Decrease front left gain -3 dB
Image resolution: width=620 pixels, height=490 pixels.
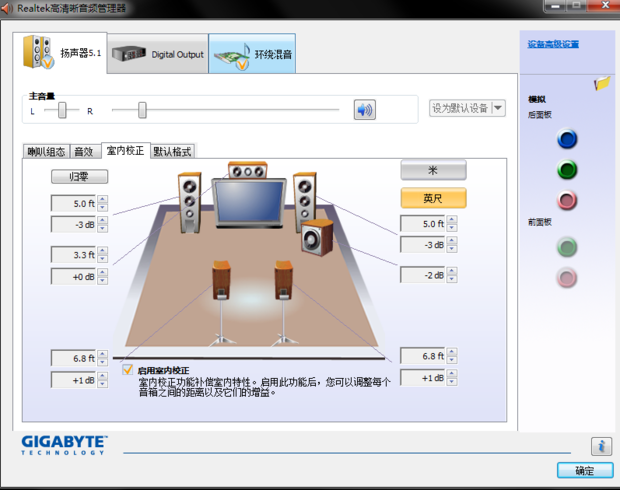tap(102, 229)
